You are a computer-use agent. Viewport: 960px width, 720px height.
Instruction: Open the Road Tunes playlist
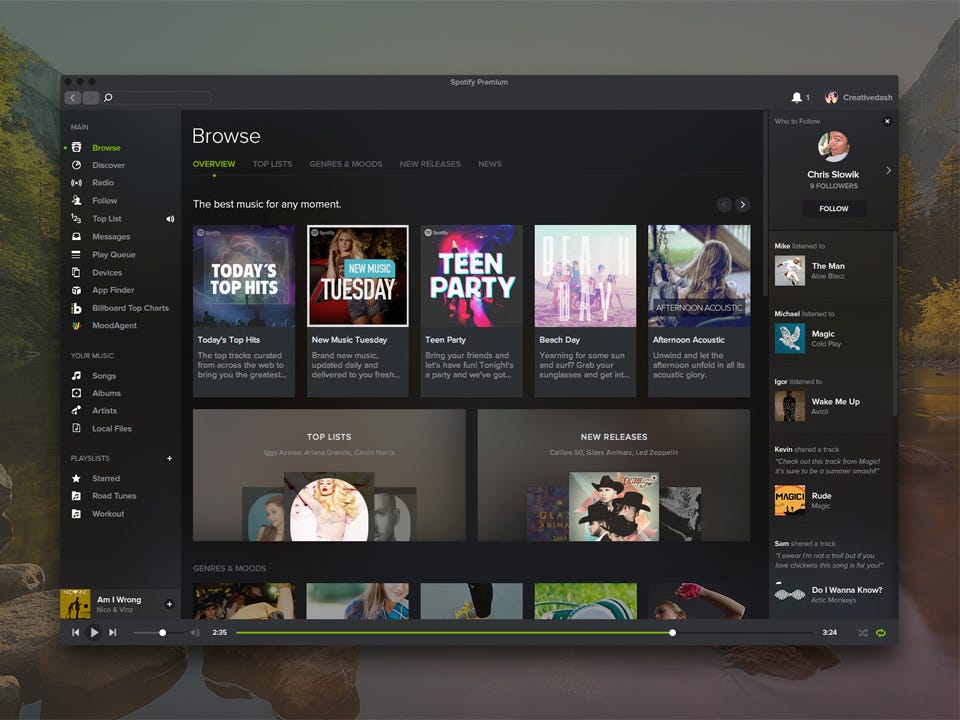[x=114, y=496]
